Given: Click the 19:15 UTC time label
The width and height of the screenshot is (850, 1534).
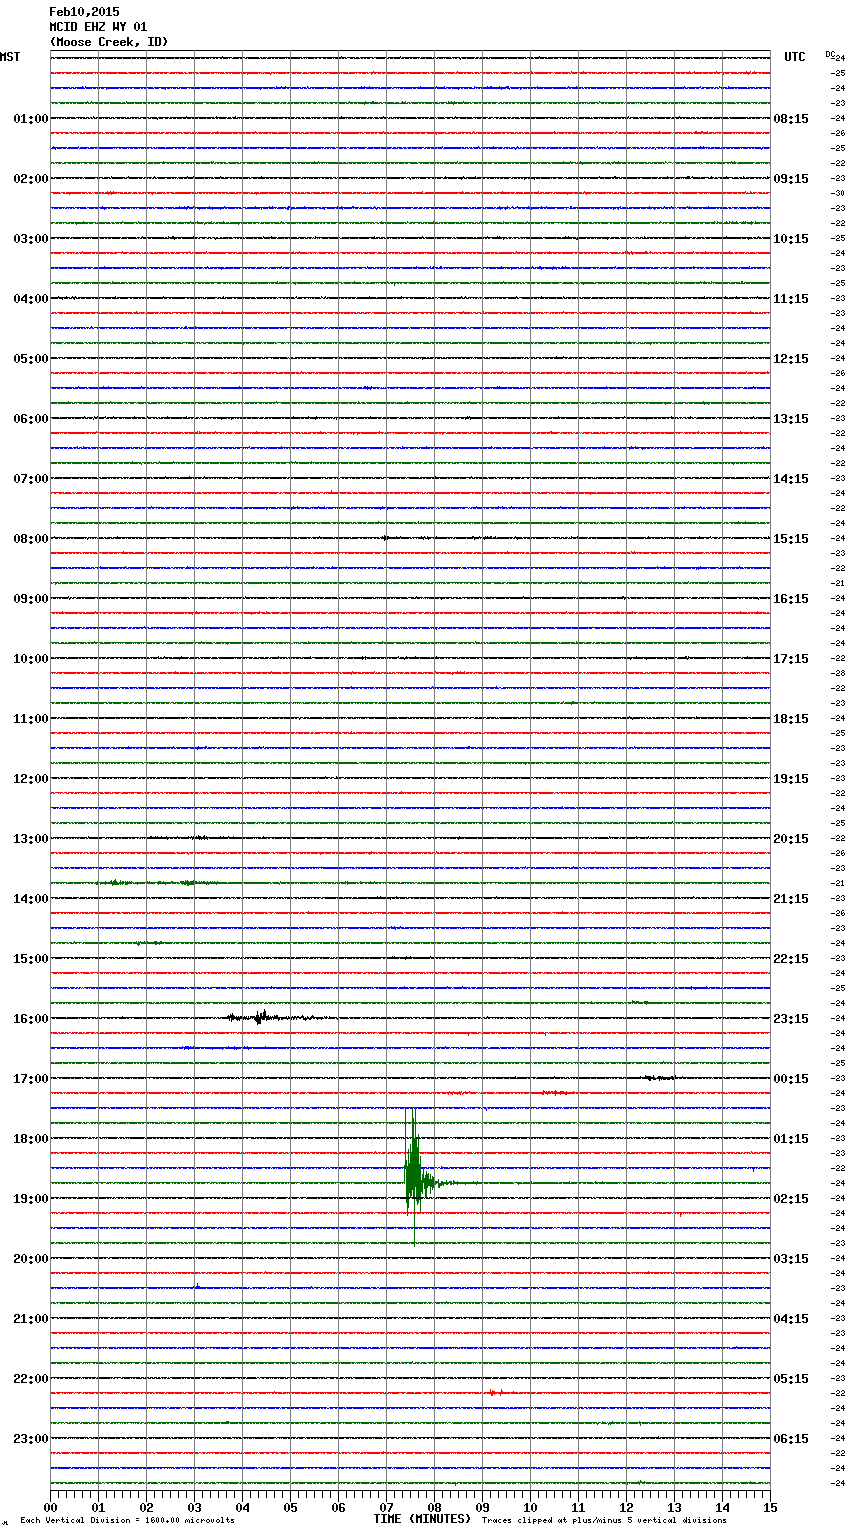Looking at the screenshot, I should (791, 779).
